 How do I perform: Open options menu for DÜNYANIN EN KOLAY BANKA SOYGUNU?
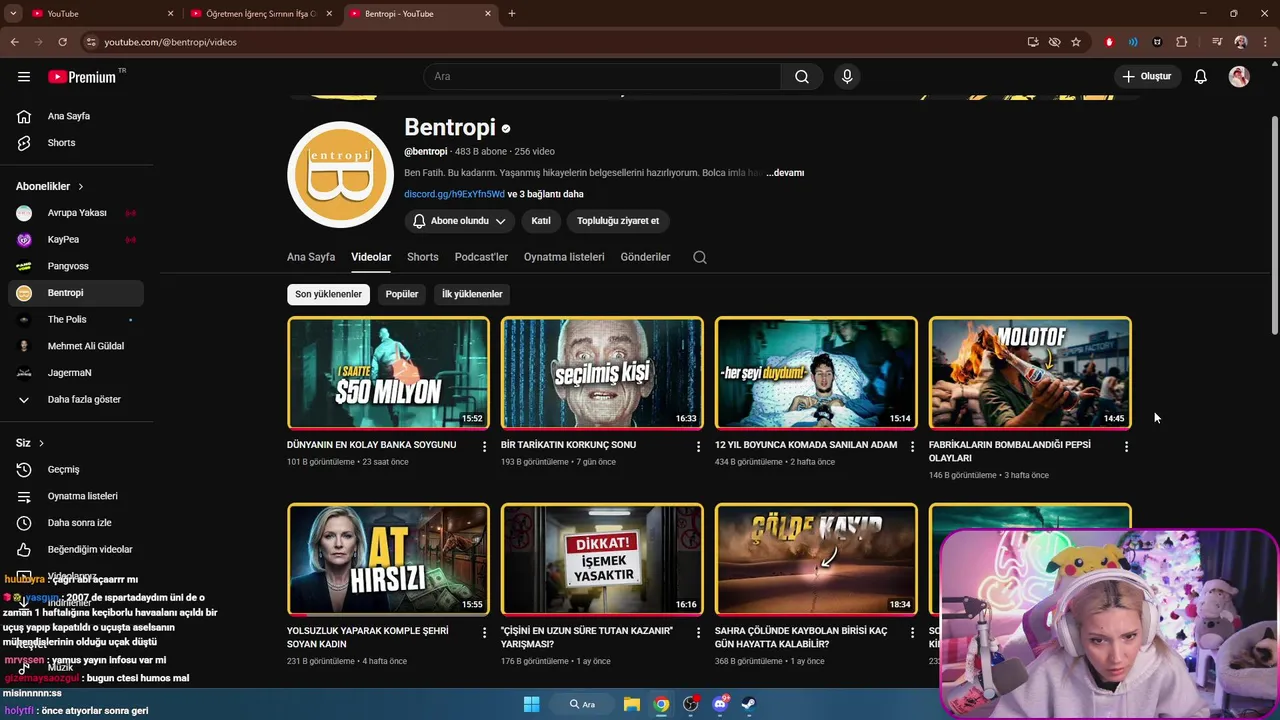tap(484, 447)
